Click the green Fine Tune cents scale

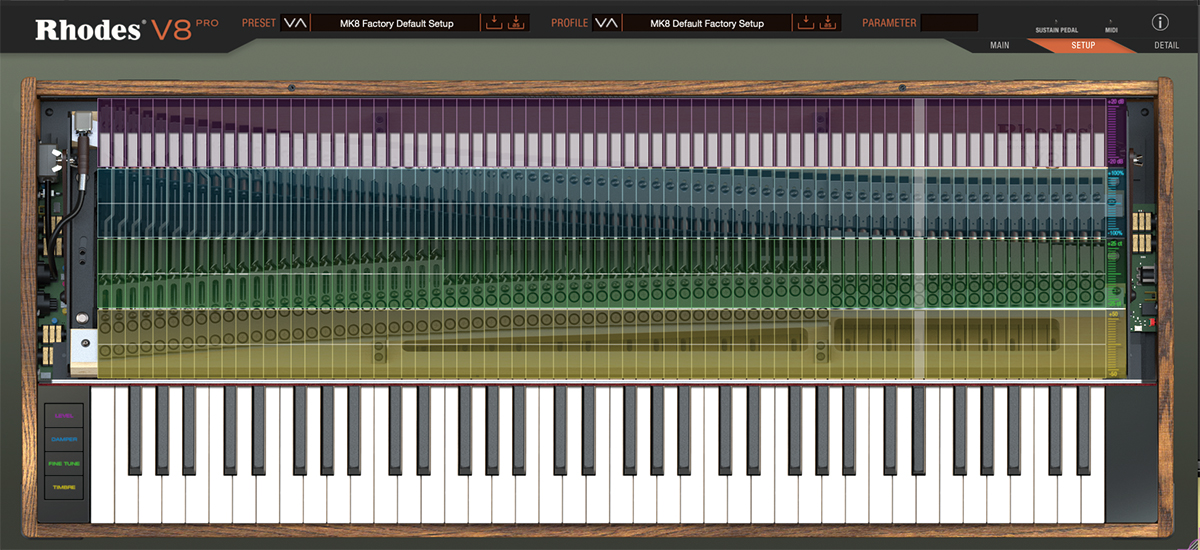(x=1115, y=273)
